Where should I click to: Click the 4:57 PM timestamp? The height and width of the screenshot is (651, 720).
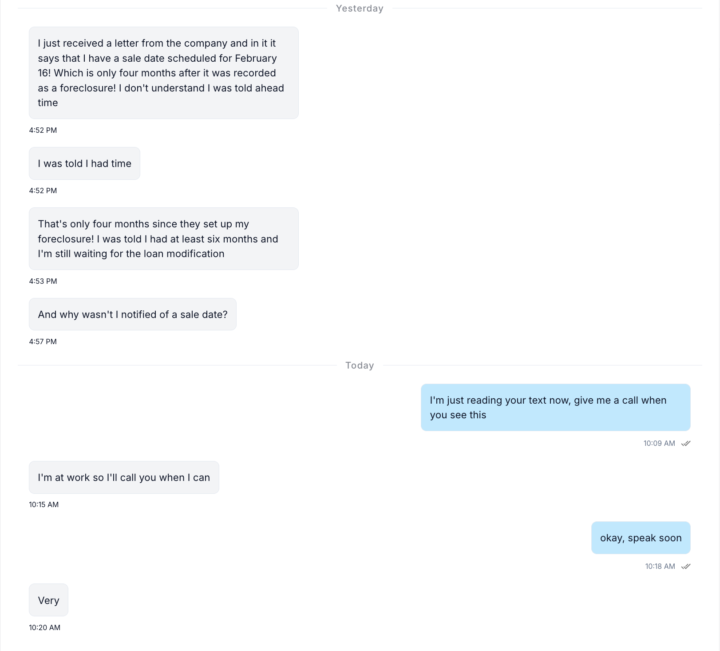click(x=43, y=341)
